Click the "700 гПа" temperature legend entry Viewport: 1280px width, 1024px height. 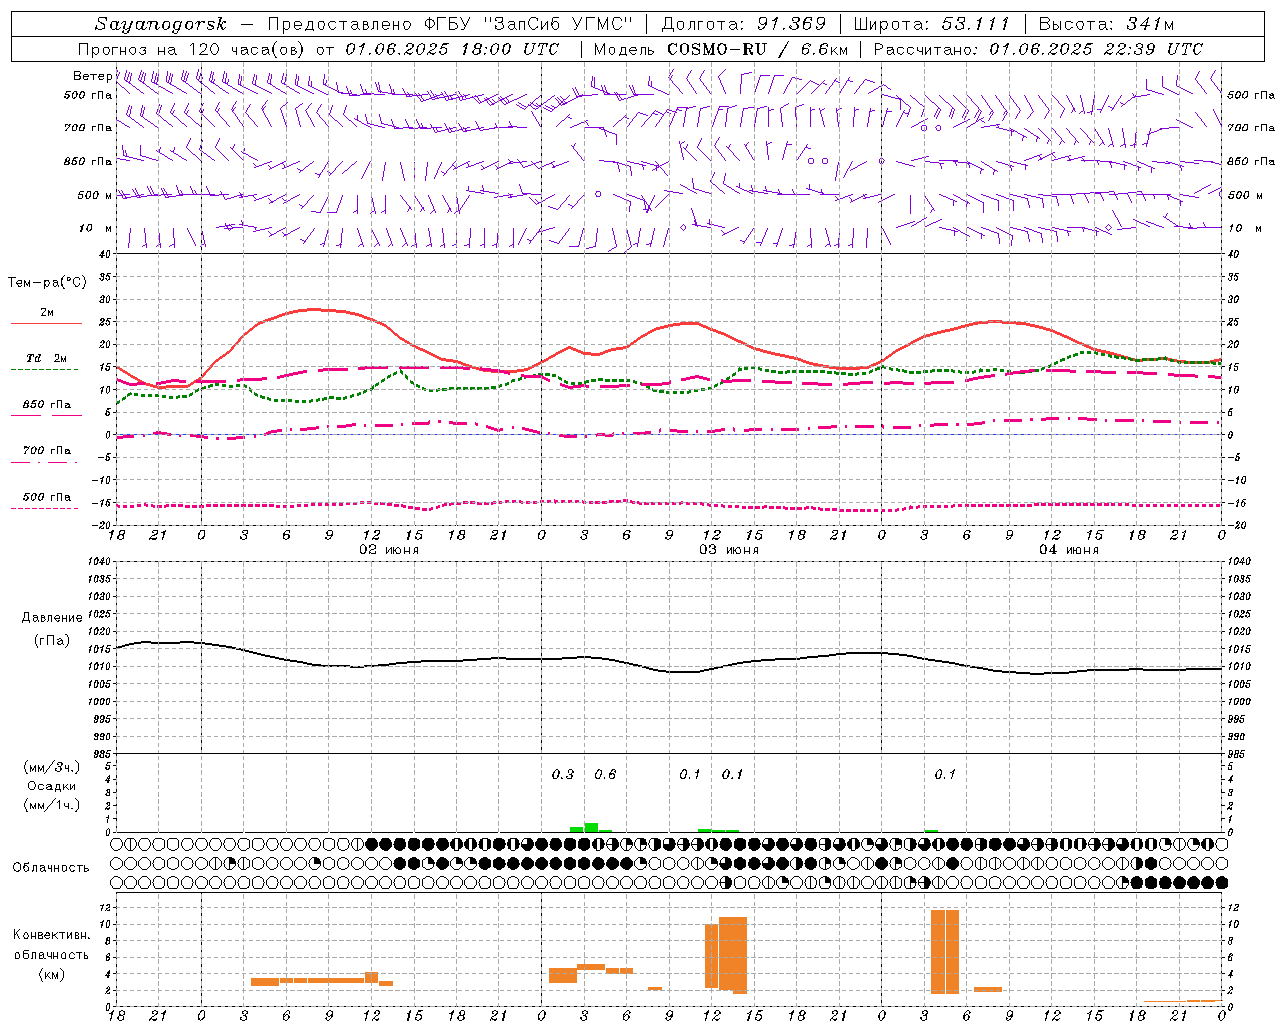click(46, 450)
